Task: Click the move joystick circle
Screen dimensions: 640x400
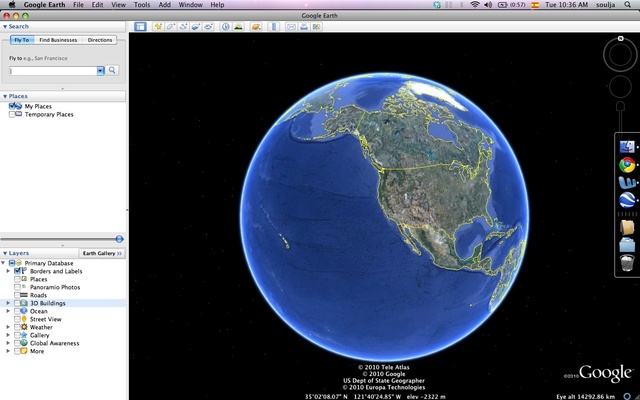Action: pyautogui.click(x=620, y=86)
